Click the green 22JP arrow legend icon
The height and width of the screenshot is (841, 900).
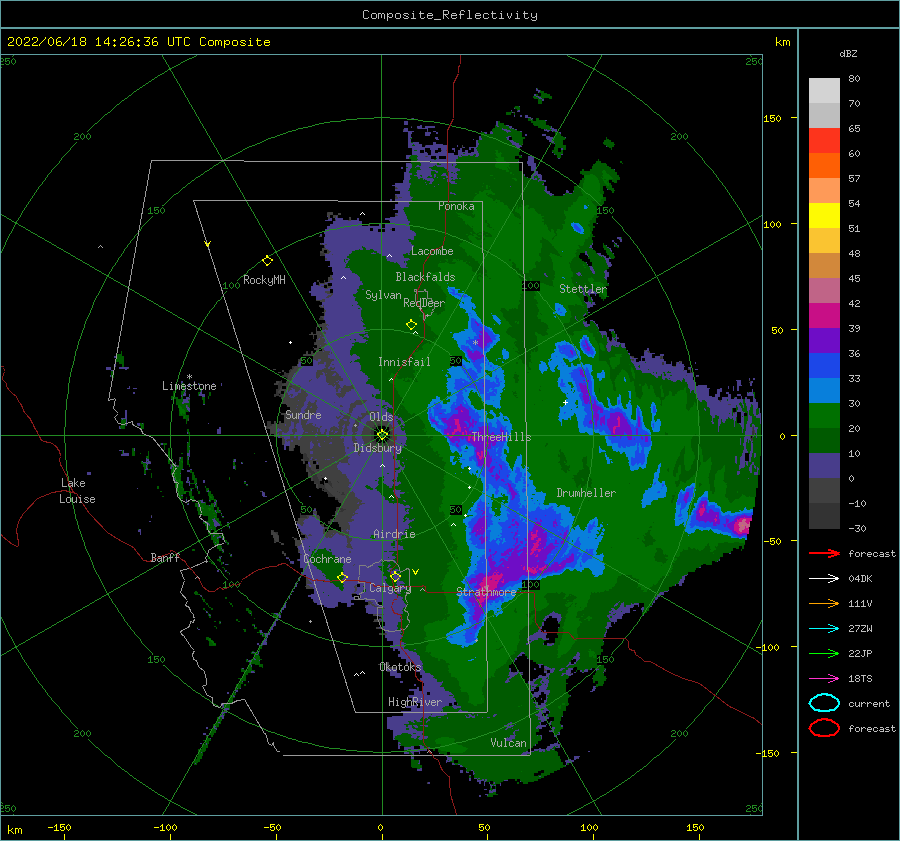[824, 653]
